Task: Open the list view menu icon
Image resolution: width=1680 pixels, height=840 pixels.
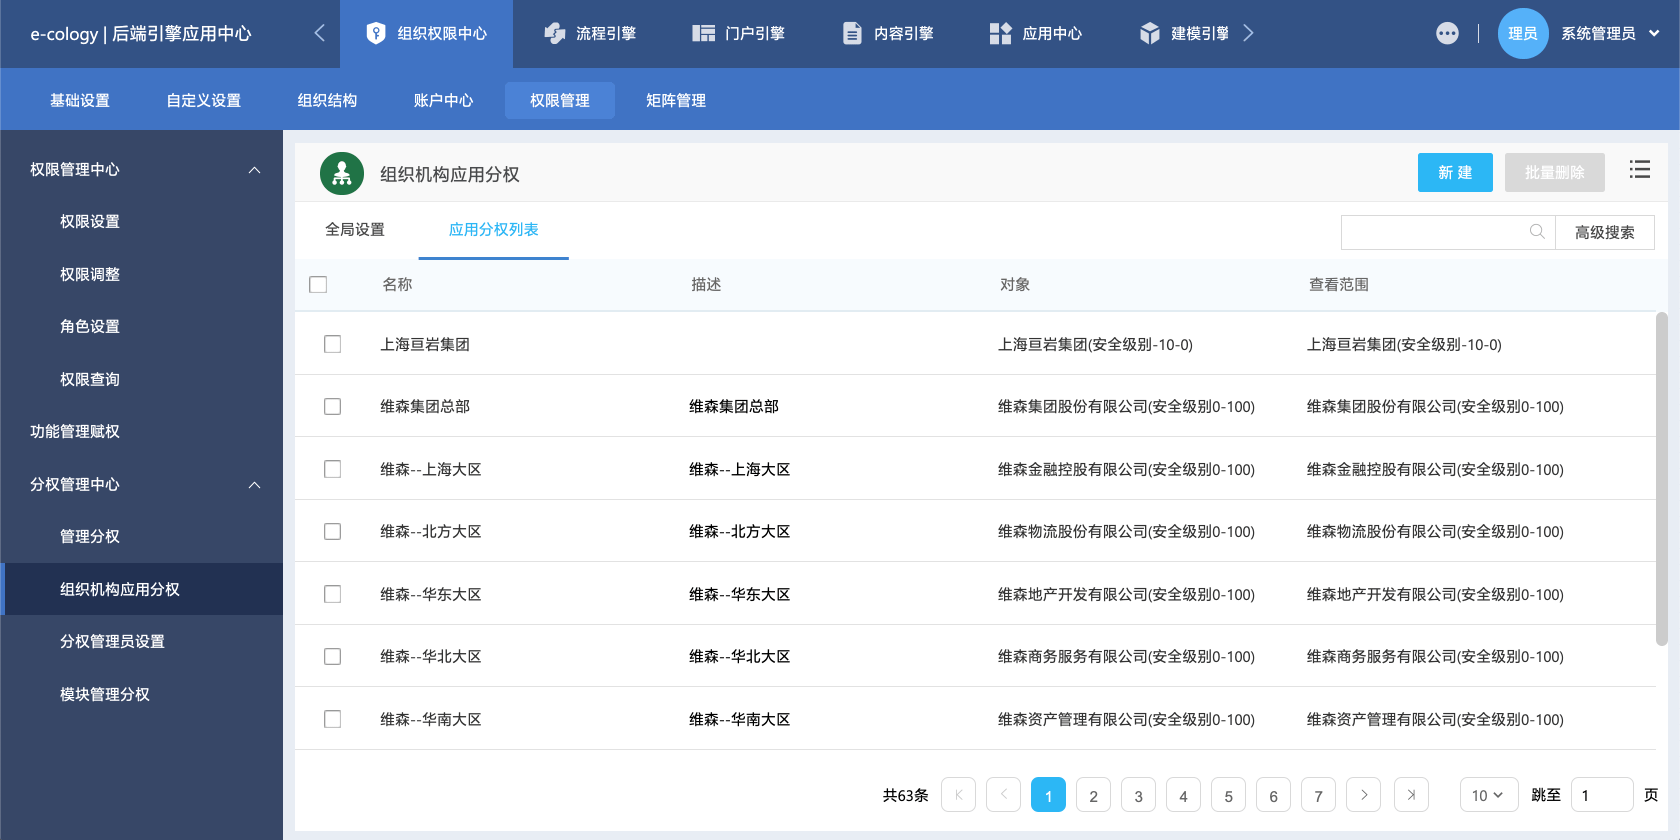Action: pos(1640,169)
